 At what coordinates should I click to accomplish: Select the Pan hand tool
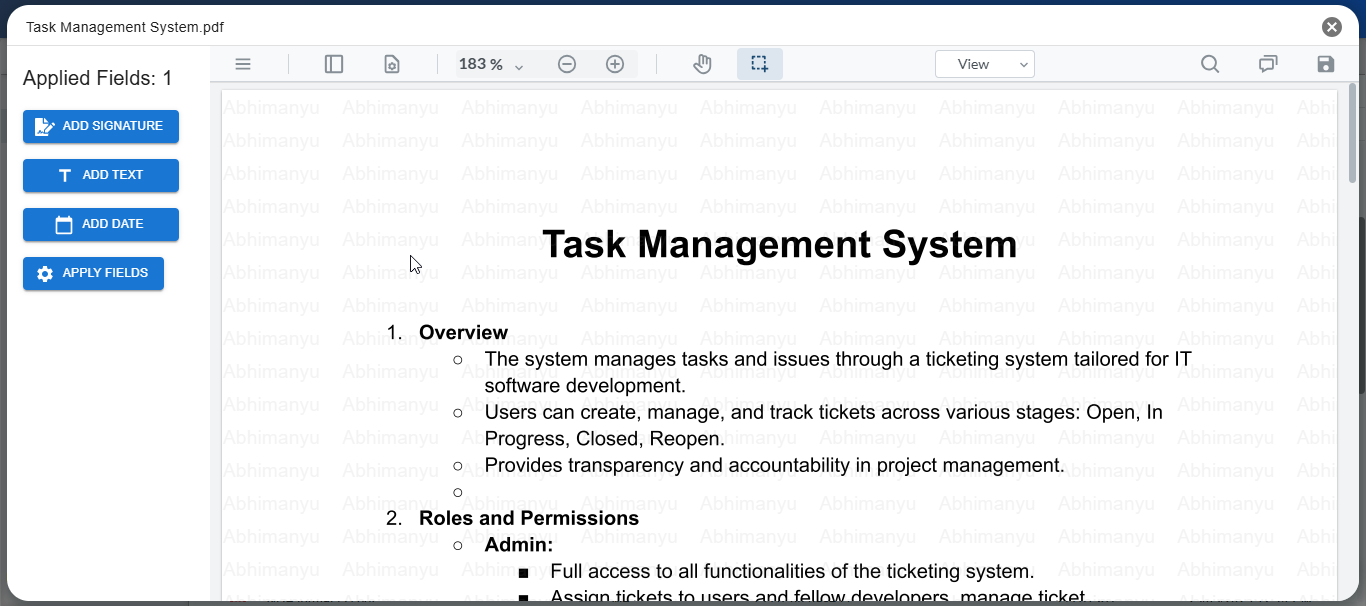(x=702, y=64)
